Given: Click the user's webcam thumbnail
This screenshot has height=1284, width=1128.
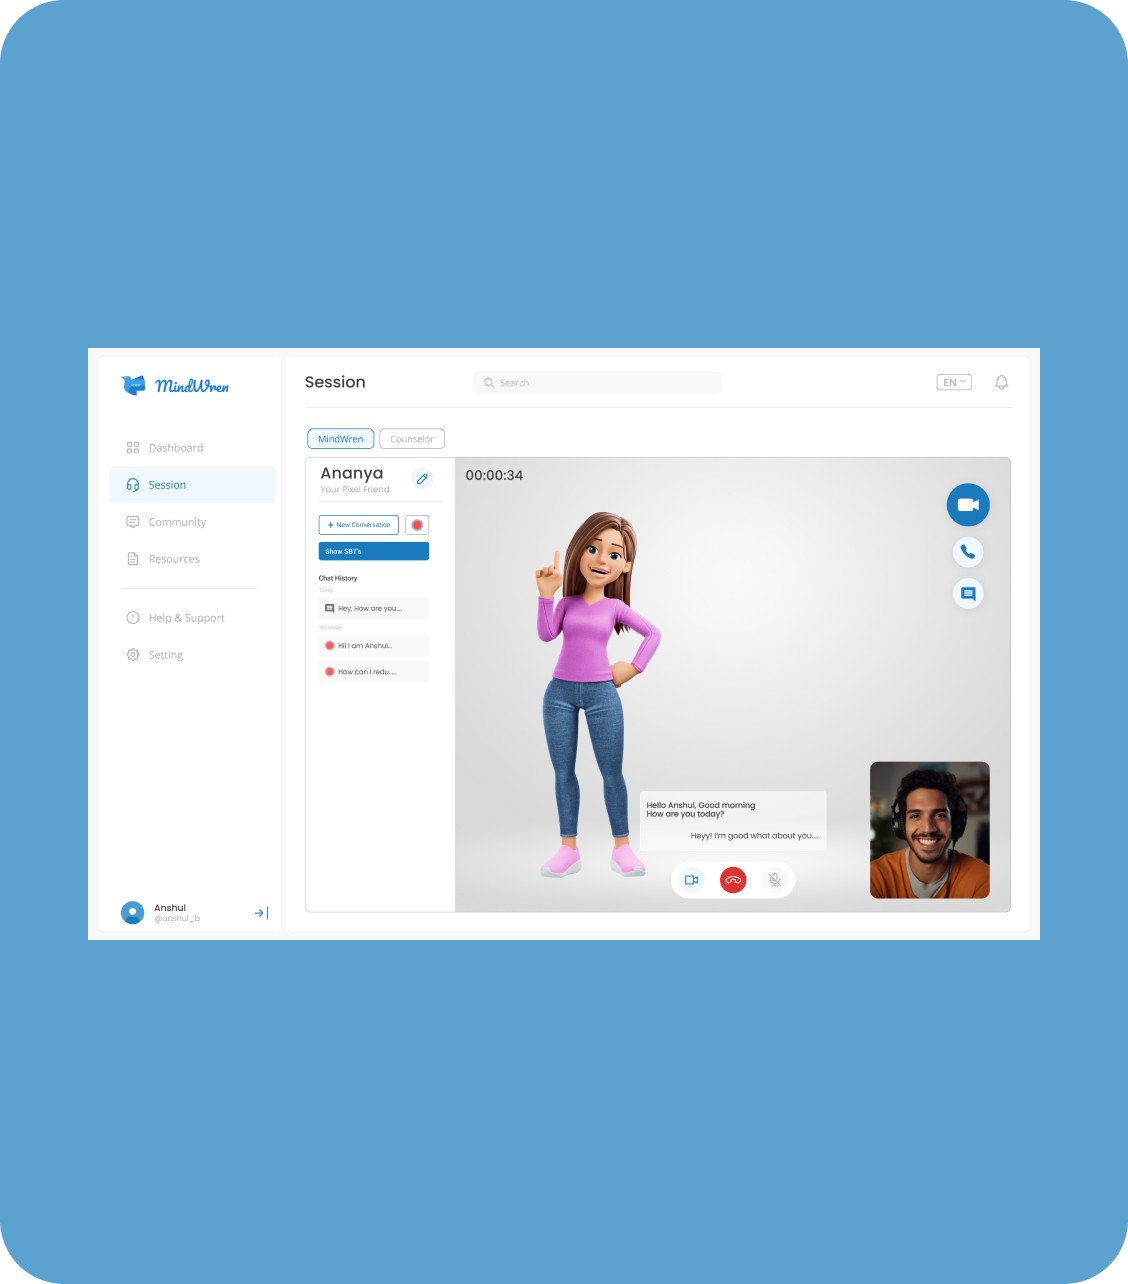Looking at the screenshot, I should (x=930, y=830).
